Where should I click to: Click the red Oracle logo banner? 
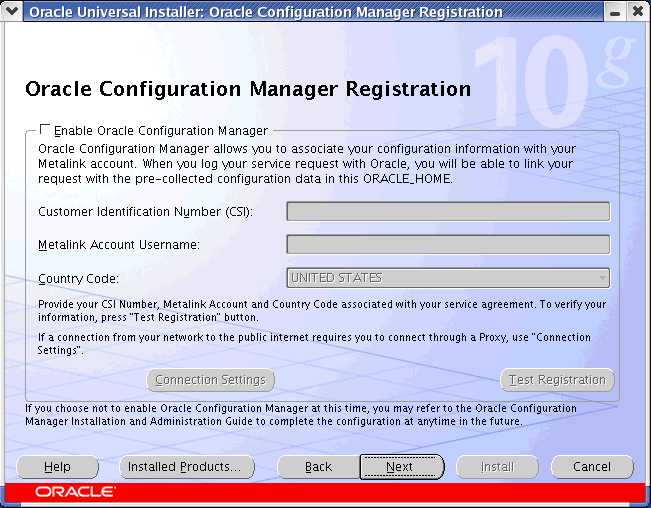[75, 492]
